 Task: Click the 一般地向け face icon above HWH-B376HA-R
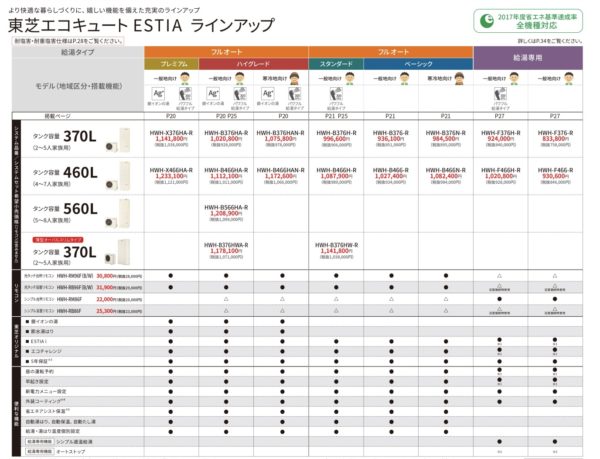[240, 78]
